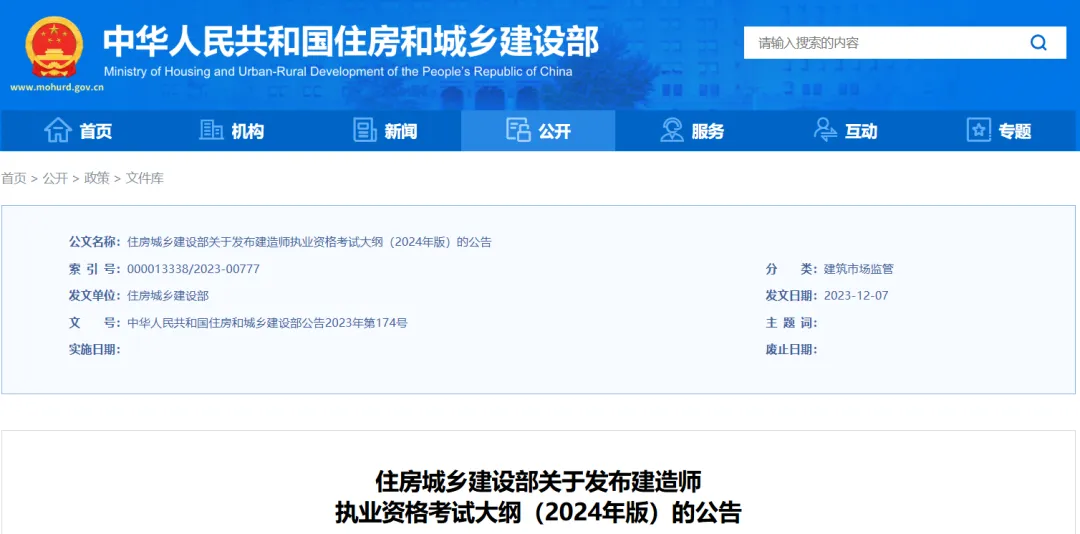Click the magnifier search icon
This screenshot has height=534, width=1080.
(1038, 43)
